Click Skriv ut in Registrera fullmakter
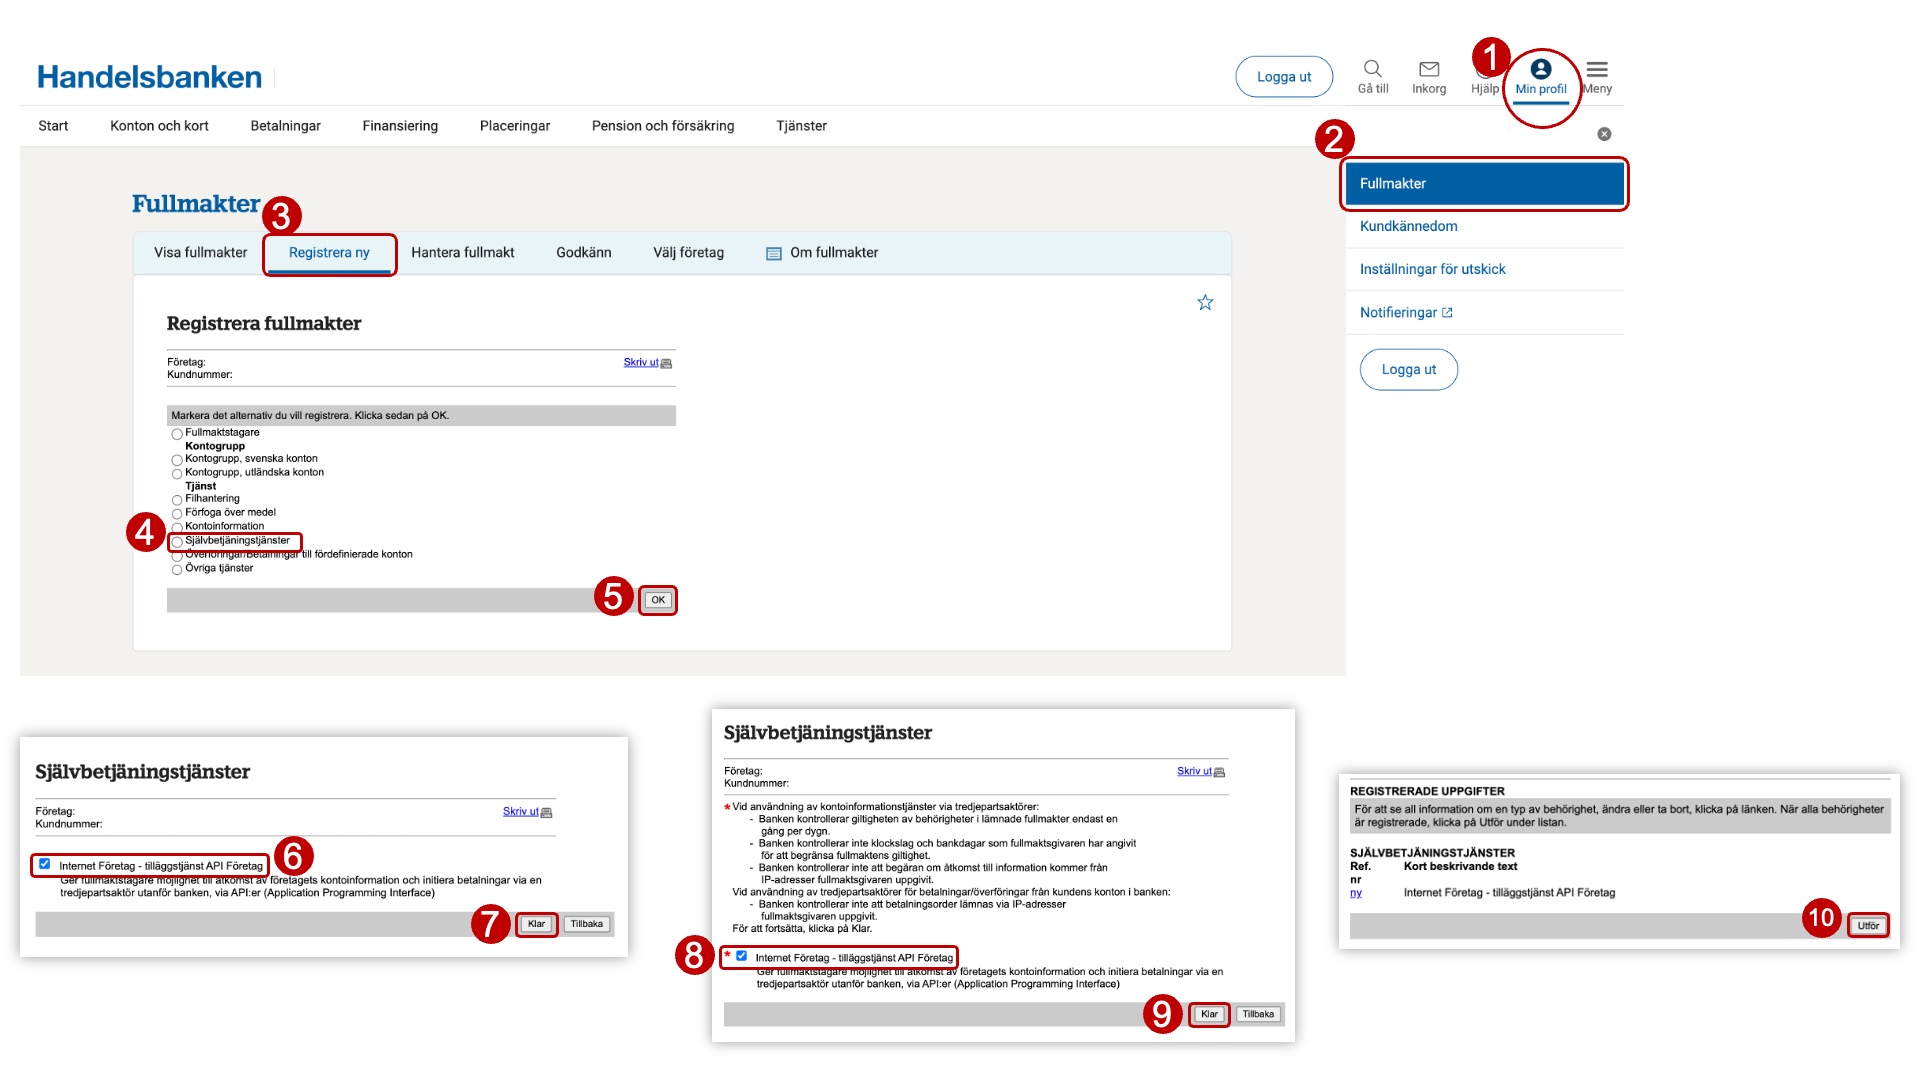Screen dimensions: 1920x1080 641,363
